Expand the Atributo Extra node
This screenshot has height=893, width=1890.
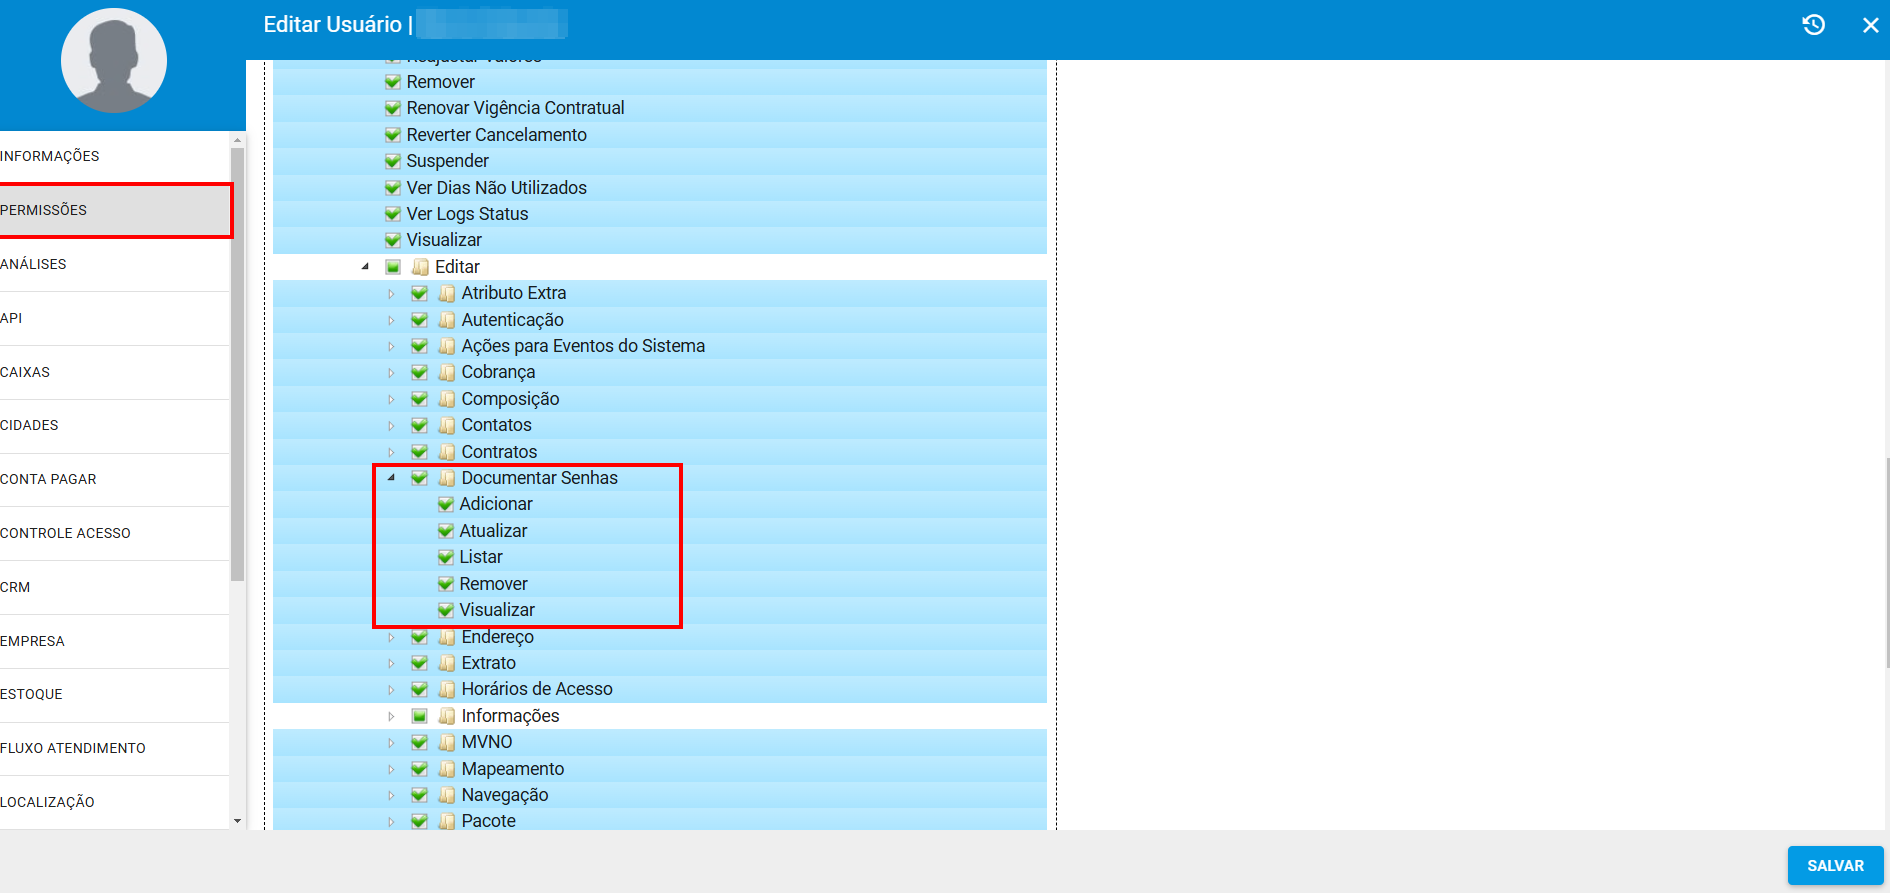pyautogui.click(x=392, y=293)
